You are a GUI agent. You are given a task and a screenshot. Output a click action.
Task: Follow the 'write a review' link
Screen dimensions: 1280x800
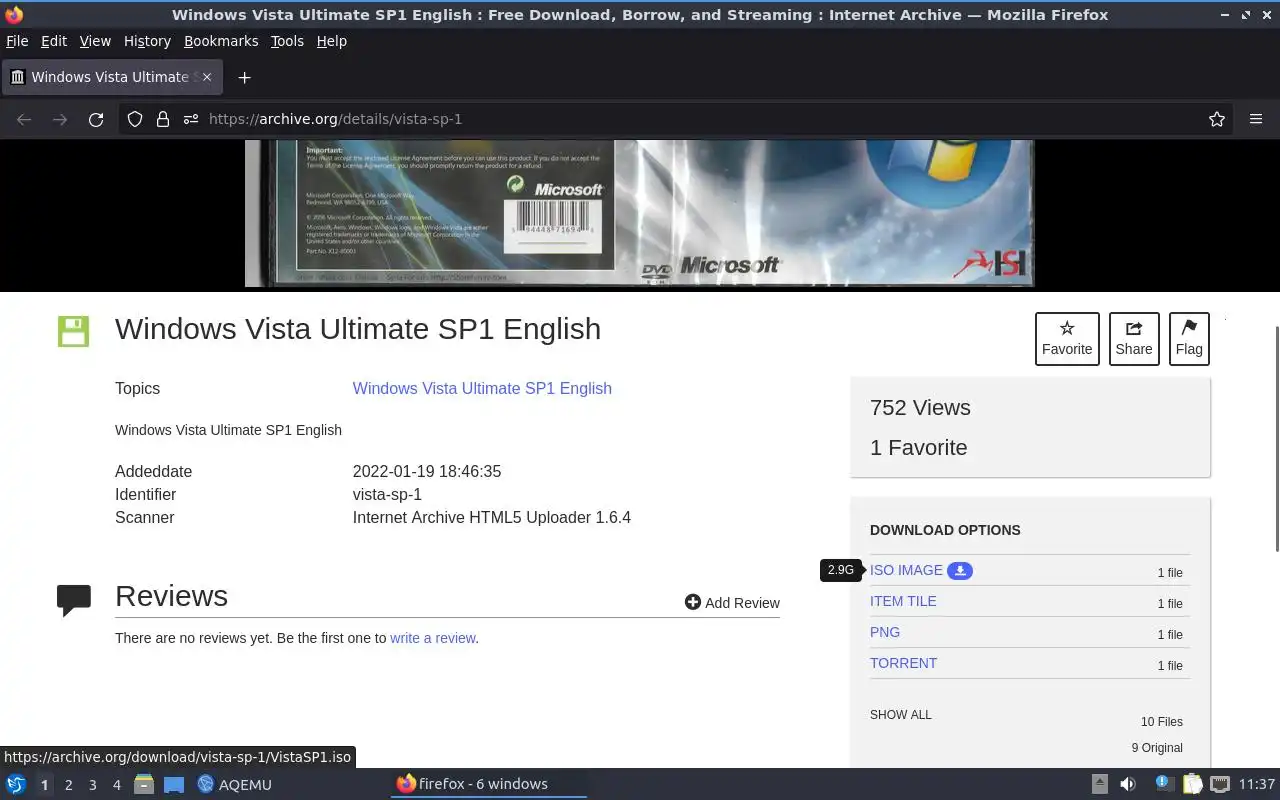(432, 638)
